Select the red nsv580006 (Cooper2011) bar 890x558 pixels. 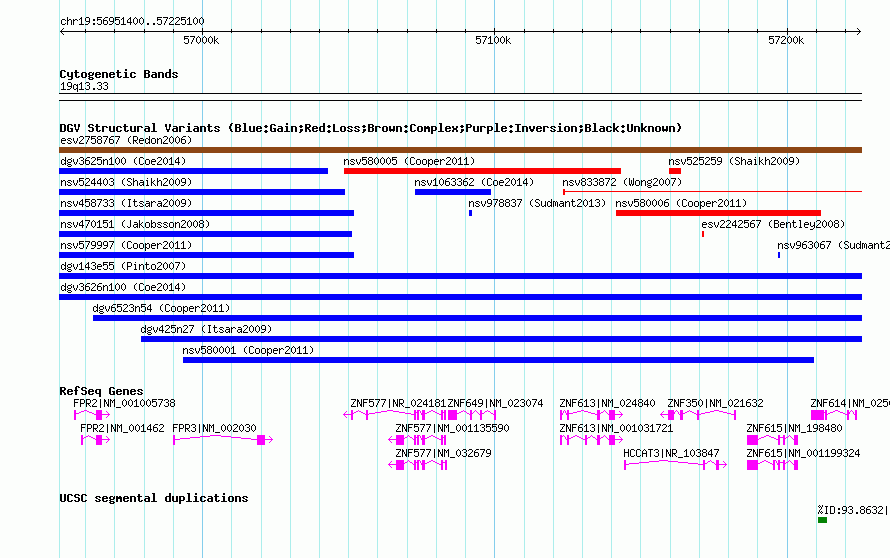click(x=719, y=213)
